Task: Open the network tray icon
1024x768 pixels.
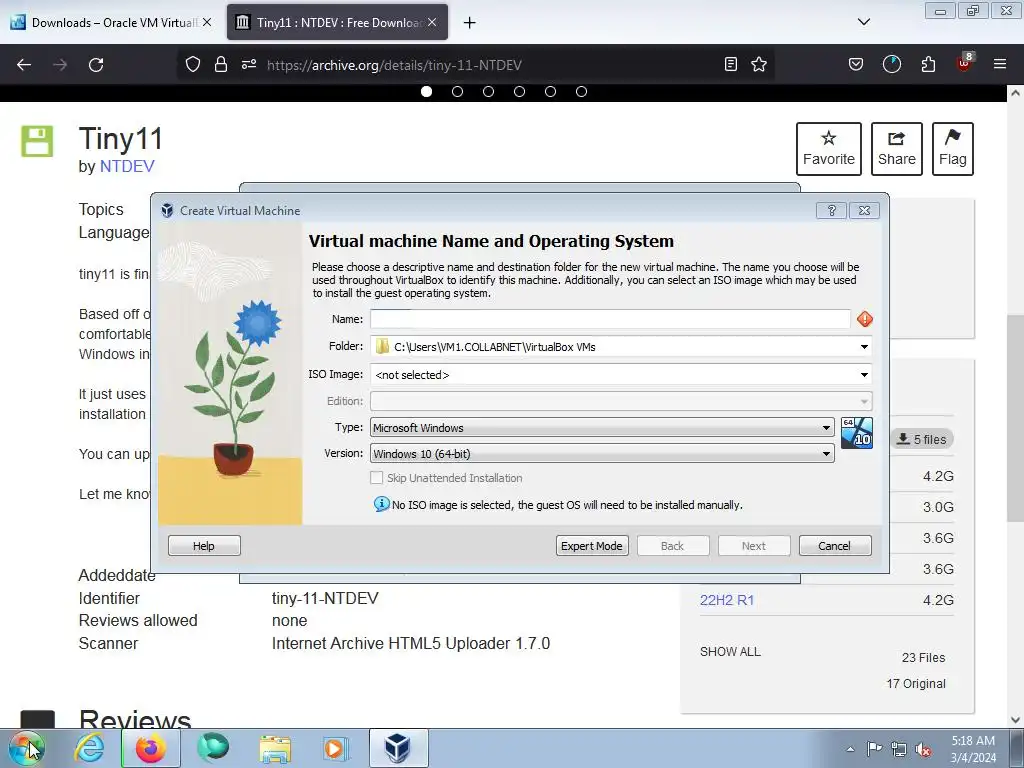Action: (x=899, y=749)
